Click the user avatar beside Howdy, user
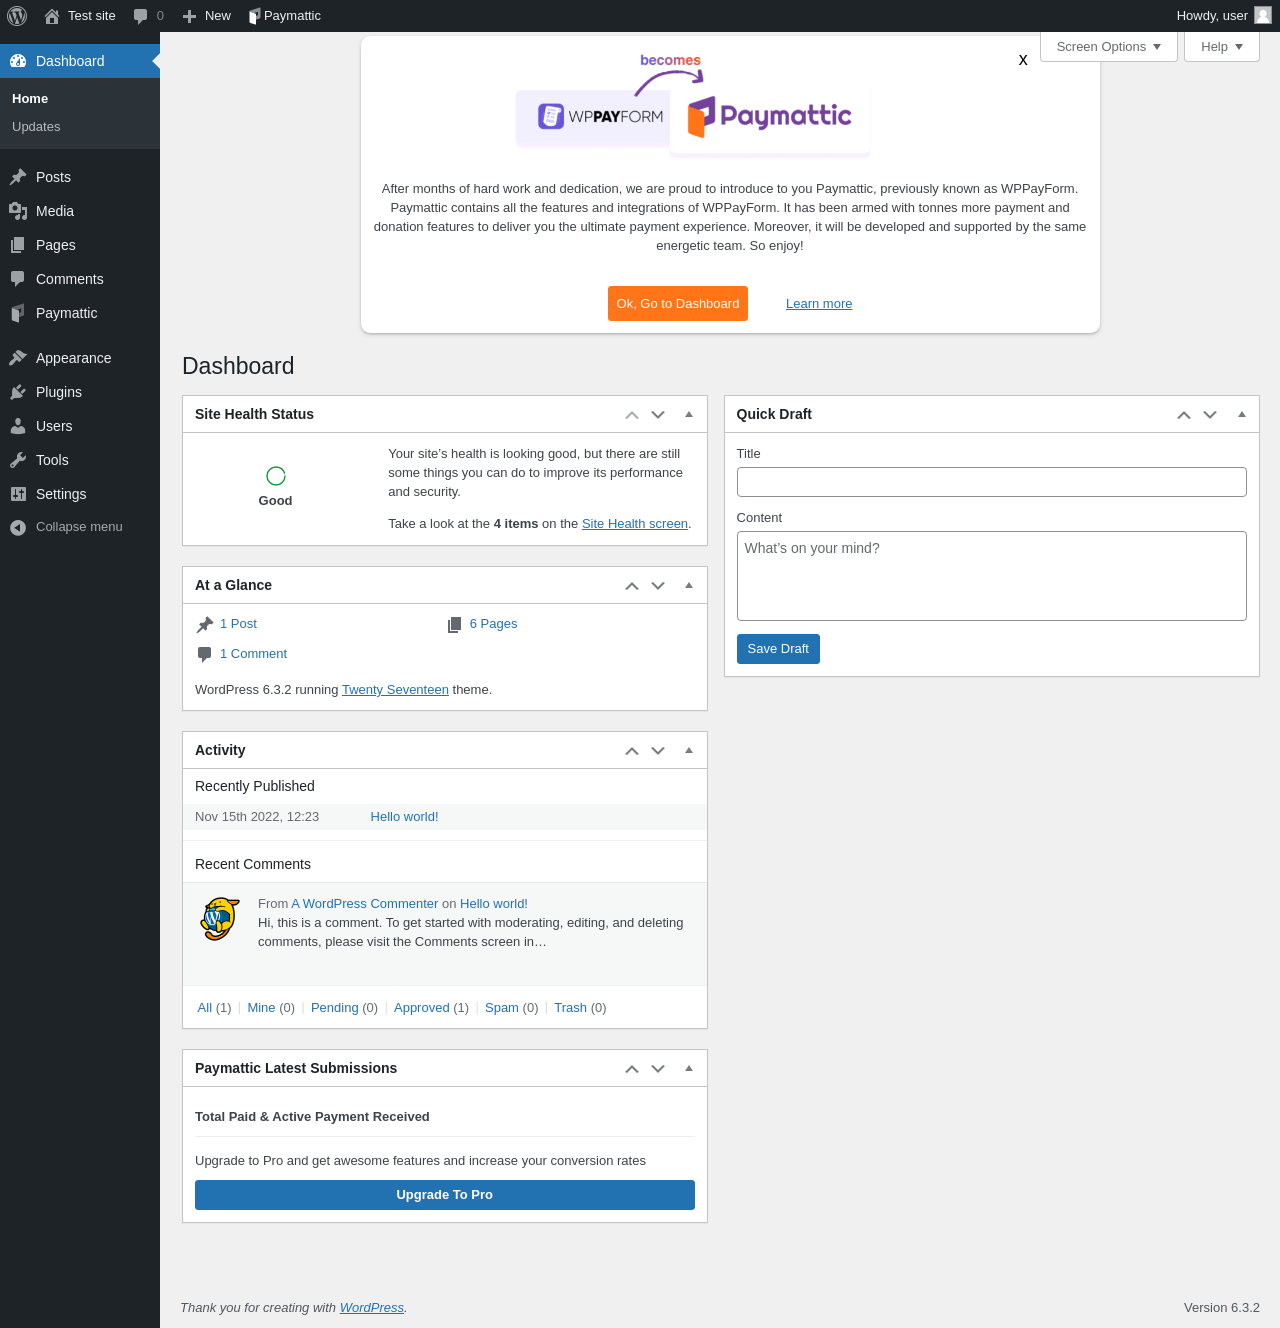The image size is (1280, 1328). [1263, 15]
